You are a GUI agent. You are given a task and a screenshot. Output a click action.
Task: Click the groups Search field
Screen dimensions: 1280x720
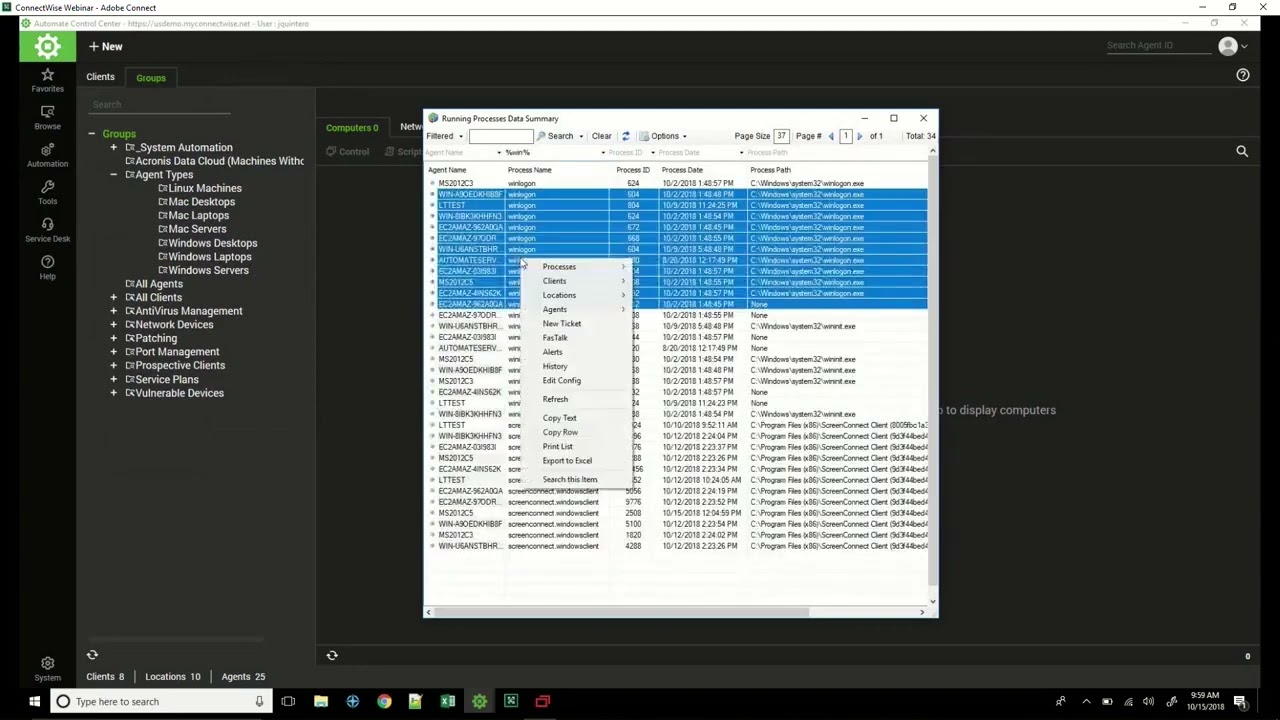pyautogui.click(x=160, y=104)
